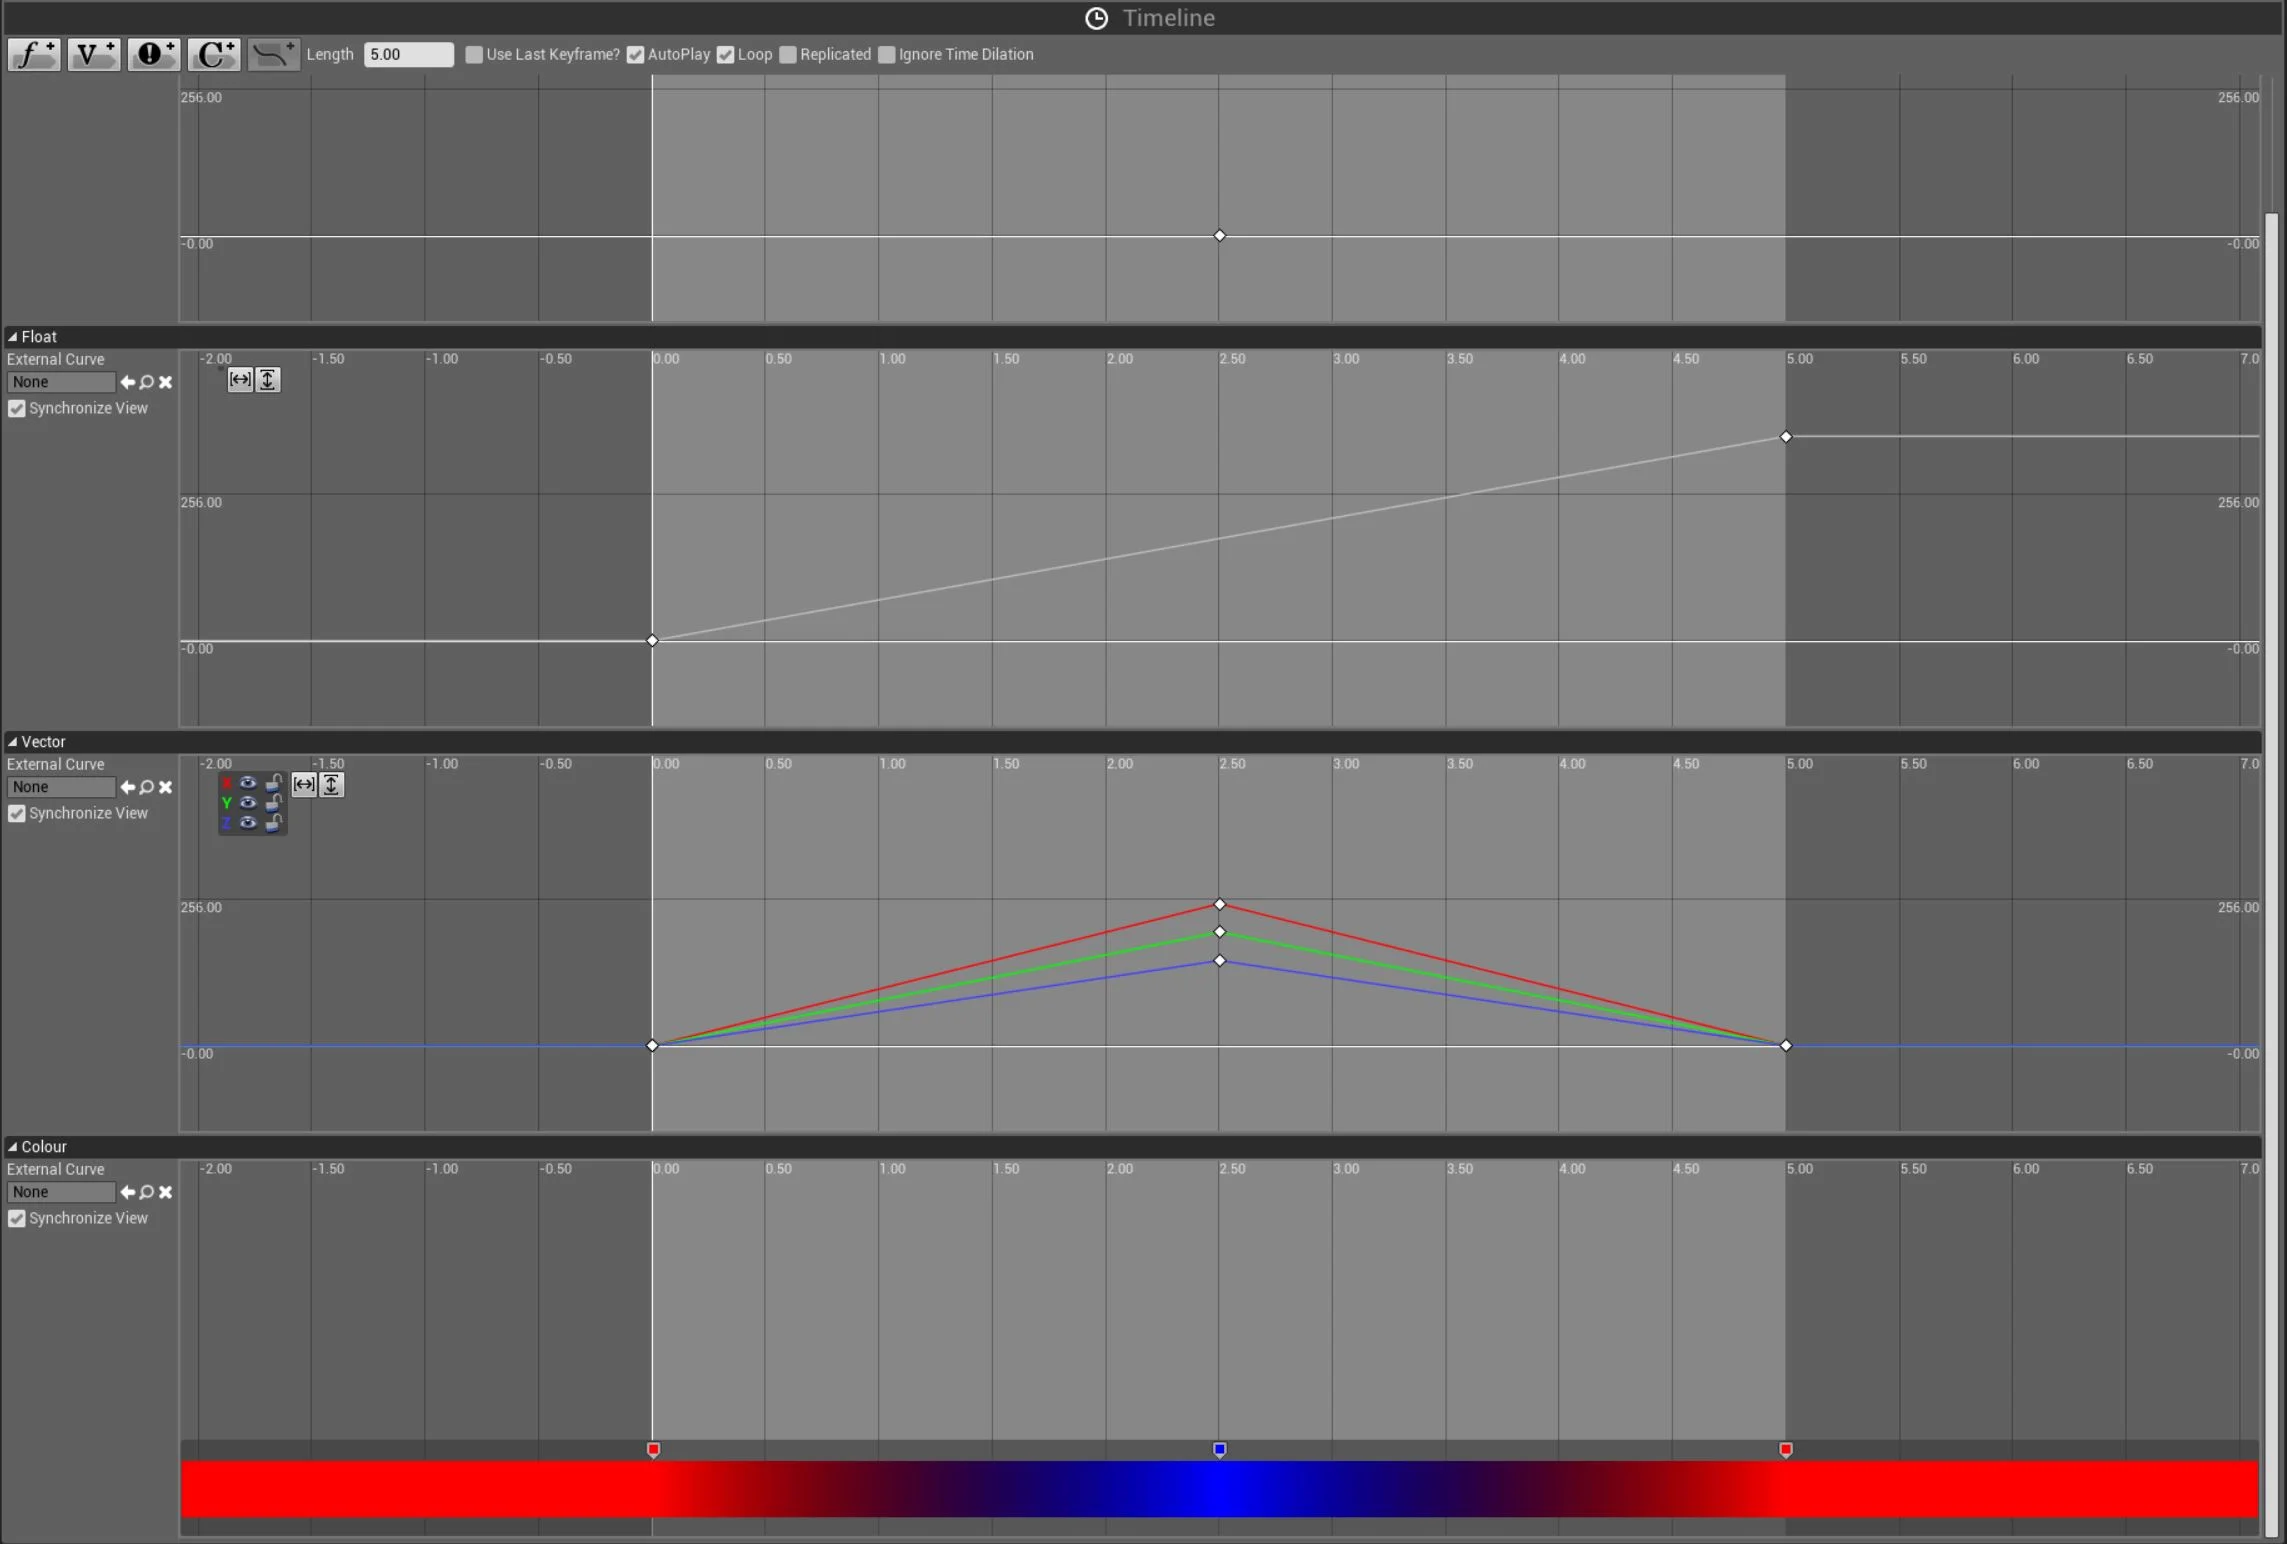Select the blue colour stop marker
The width and height of the screenshot is (2287, 1544).
coord(1219,1449)
